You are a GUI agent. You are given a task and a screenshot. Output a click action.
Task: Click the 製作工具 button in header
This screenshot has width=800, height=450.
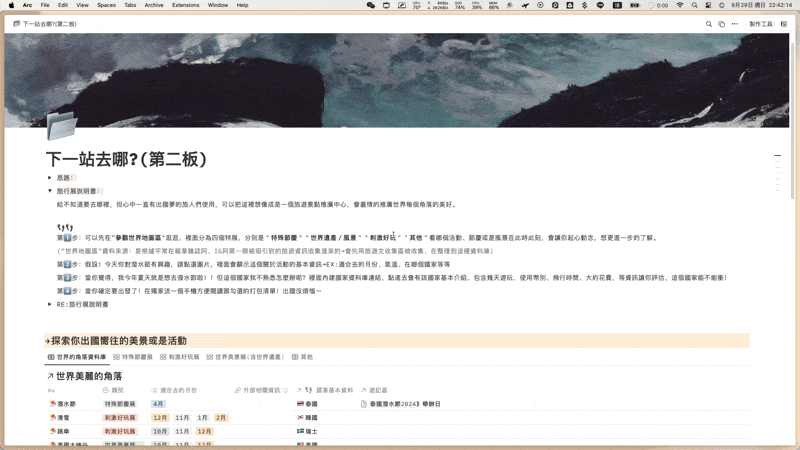tap(768, 24)
